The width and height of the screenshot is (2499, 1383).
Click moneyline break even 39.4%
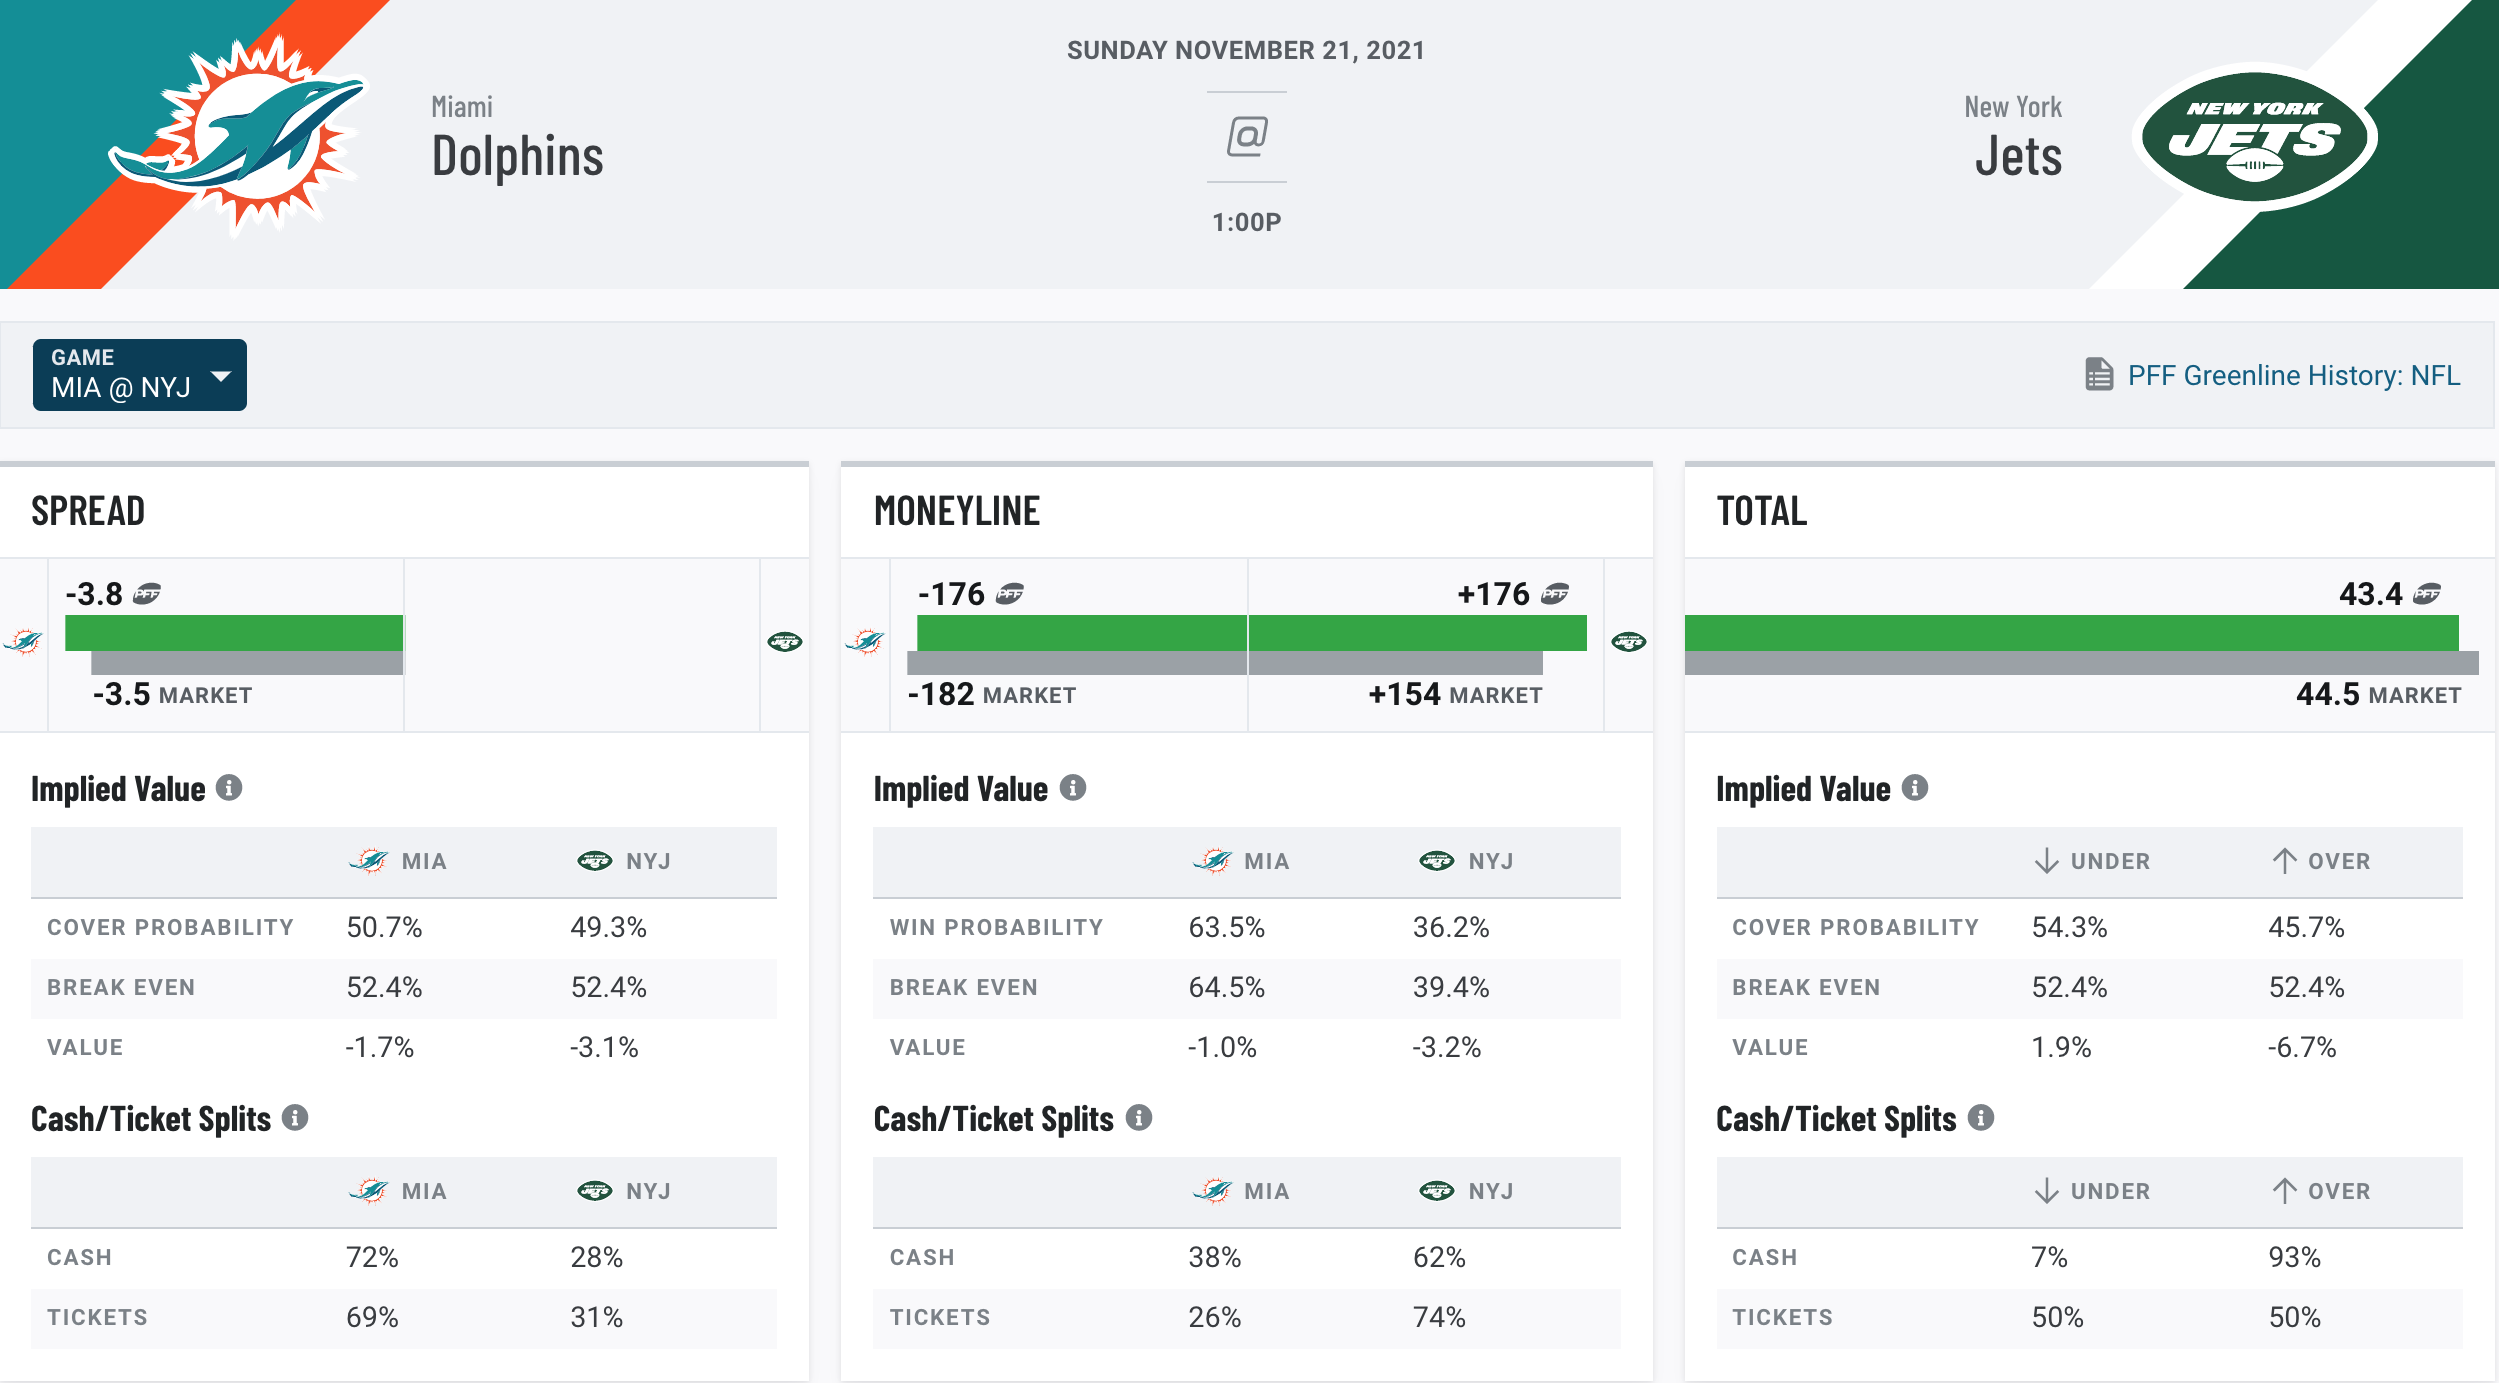tap(1451, 987)
